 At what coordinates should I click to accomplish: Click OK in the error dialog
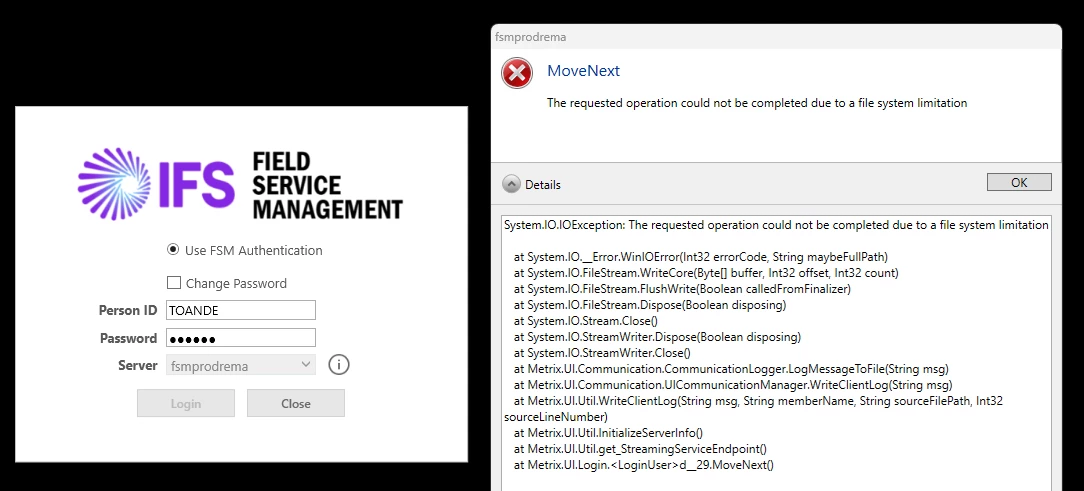click(1020, 182)
